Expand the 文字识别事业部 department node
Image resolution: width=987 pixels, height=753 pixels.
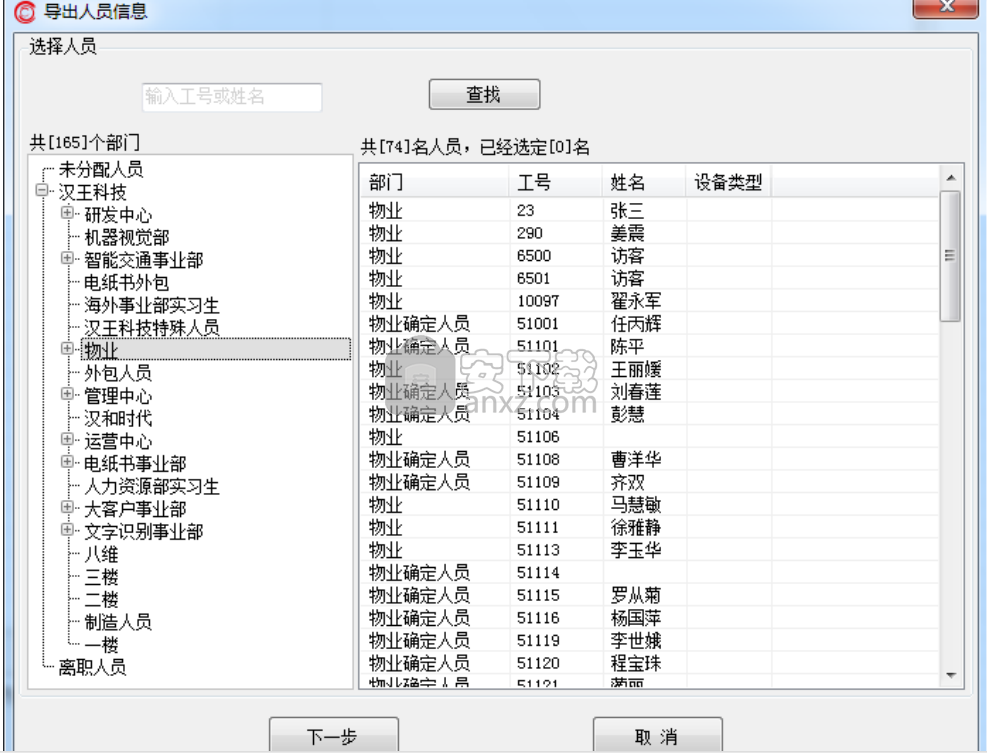[x=67, y=528]
